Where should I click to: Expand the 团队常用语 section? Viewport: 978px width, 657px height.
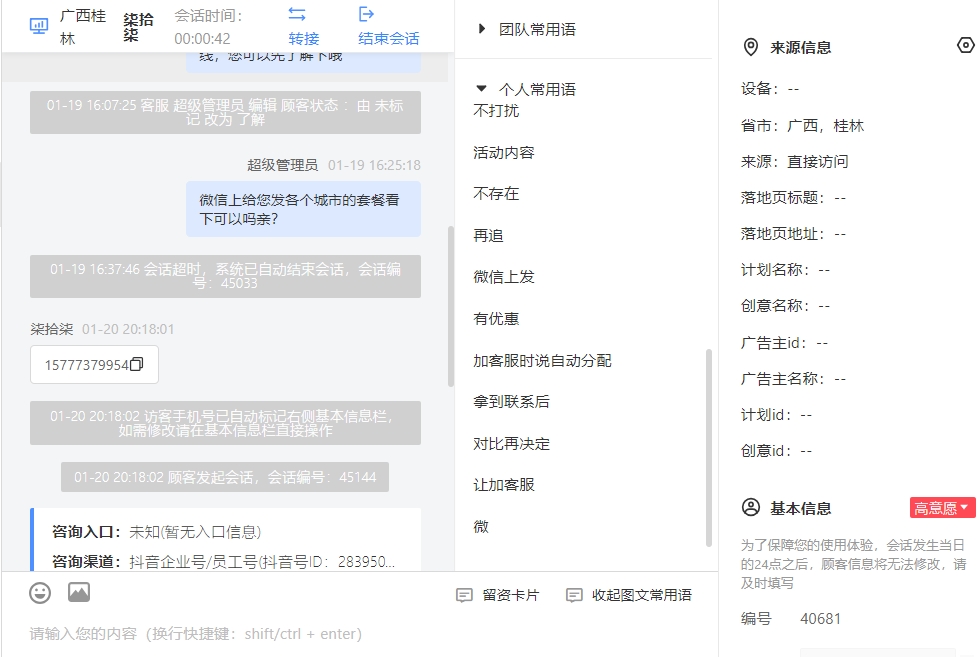coord(481,29)
